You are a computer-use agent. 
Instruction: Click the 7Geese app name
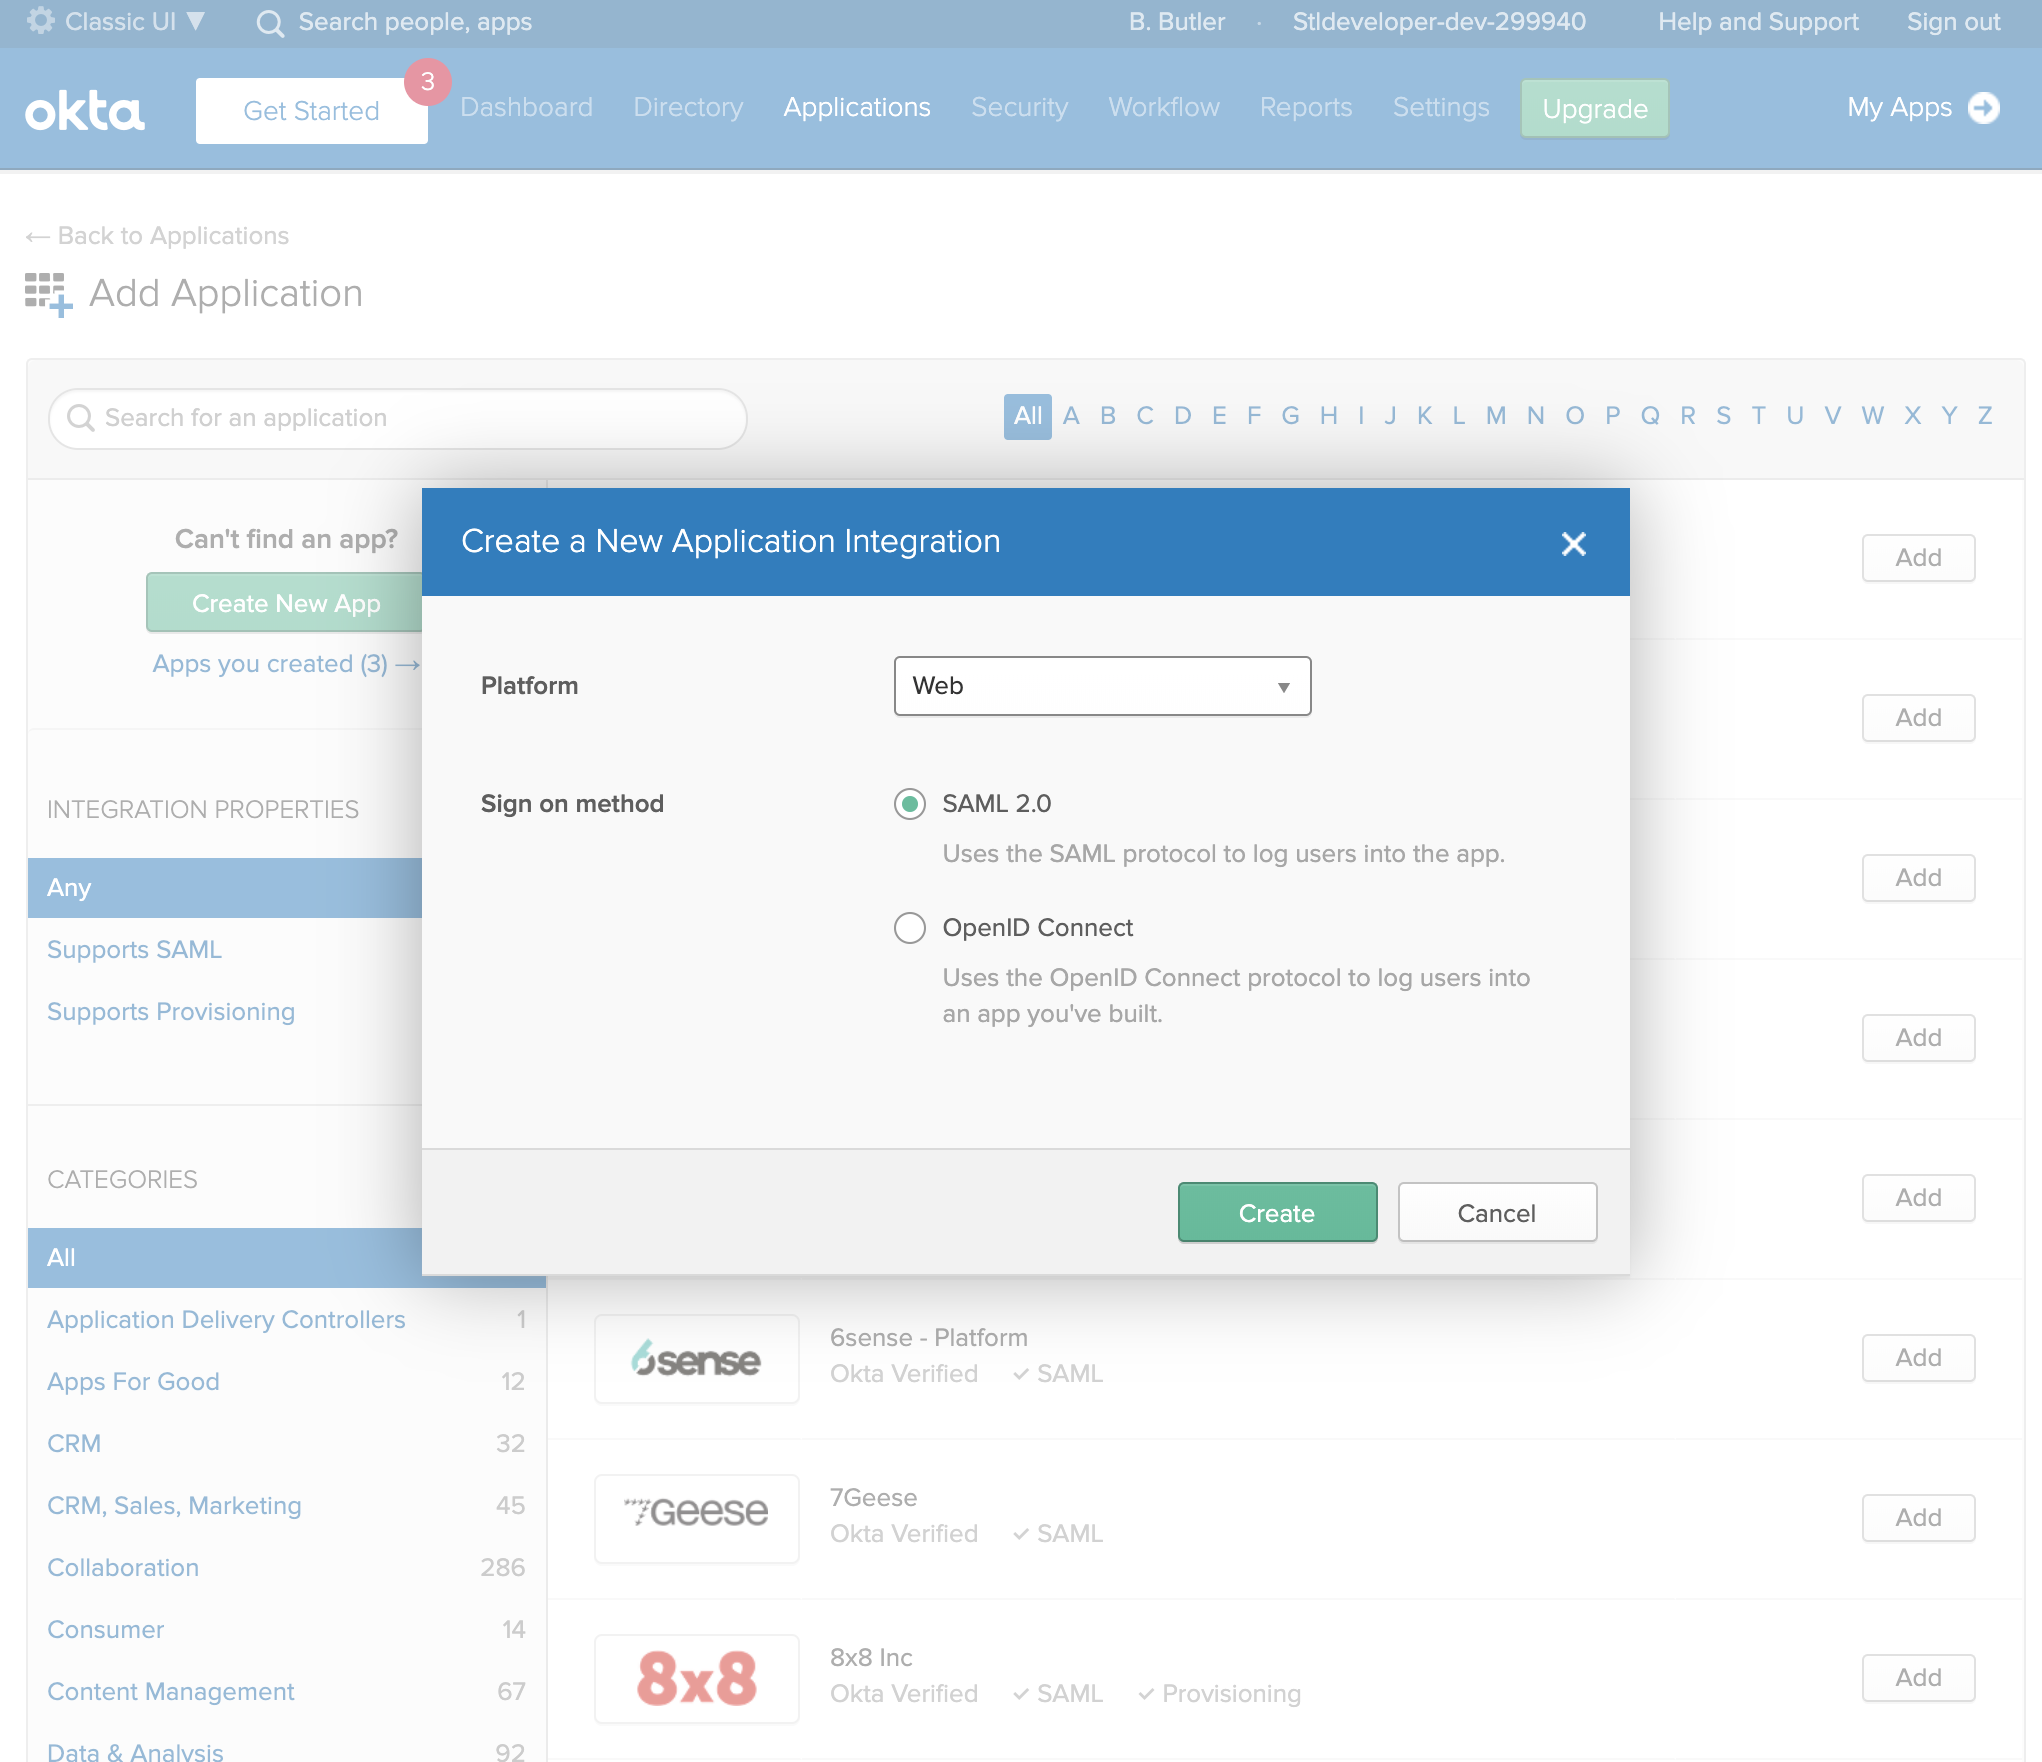[874, 1498]
